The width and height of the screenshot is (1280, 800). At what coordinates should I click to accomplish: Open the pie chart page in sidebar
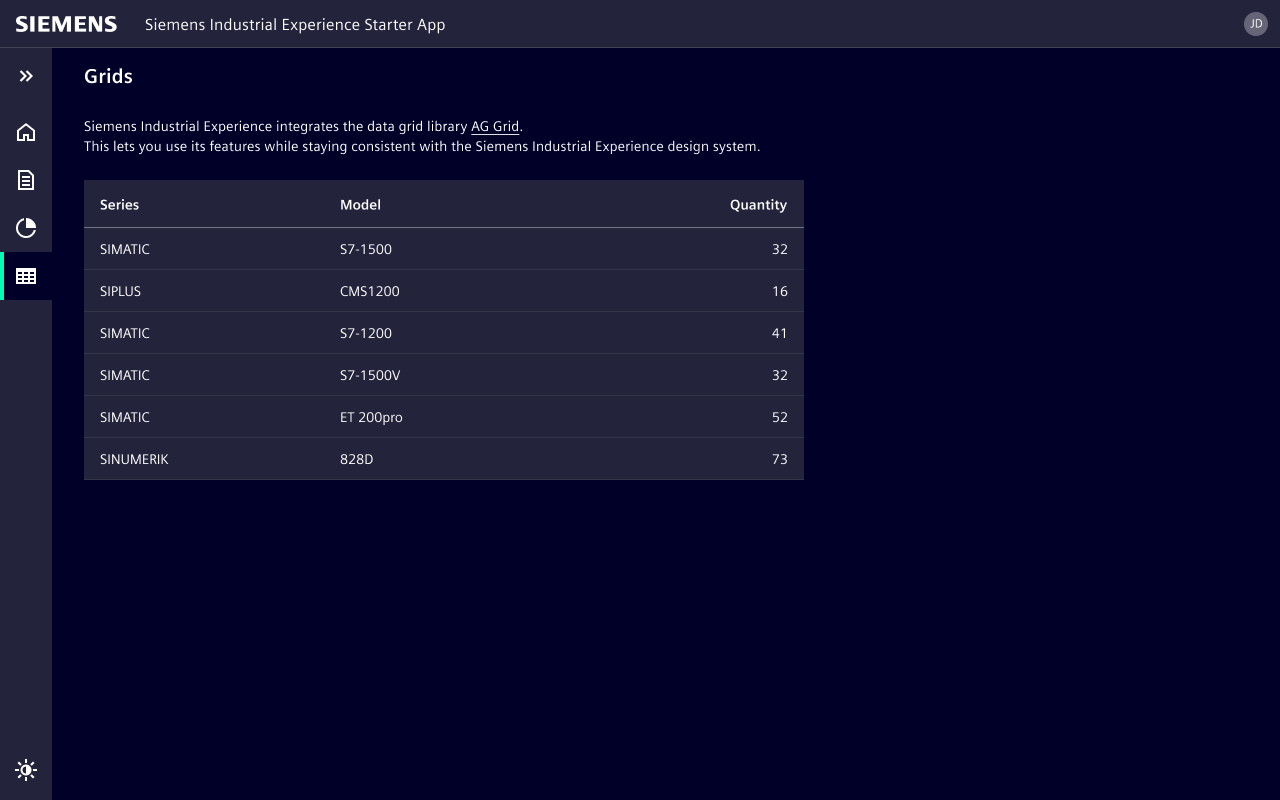(x=26, y=228)
